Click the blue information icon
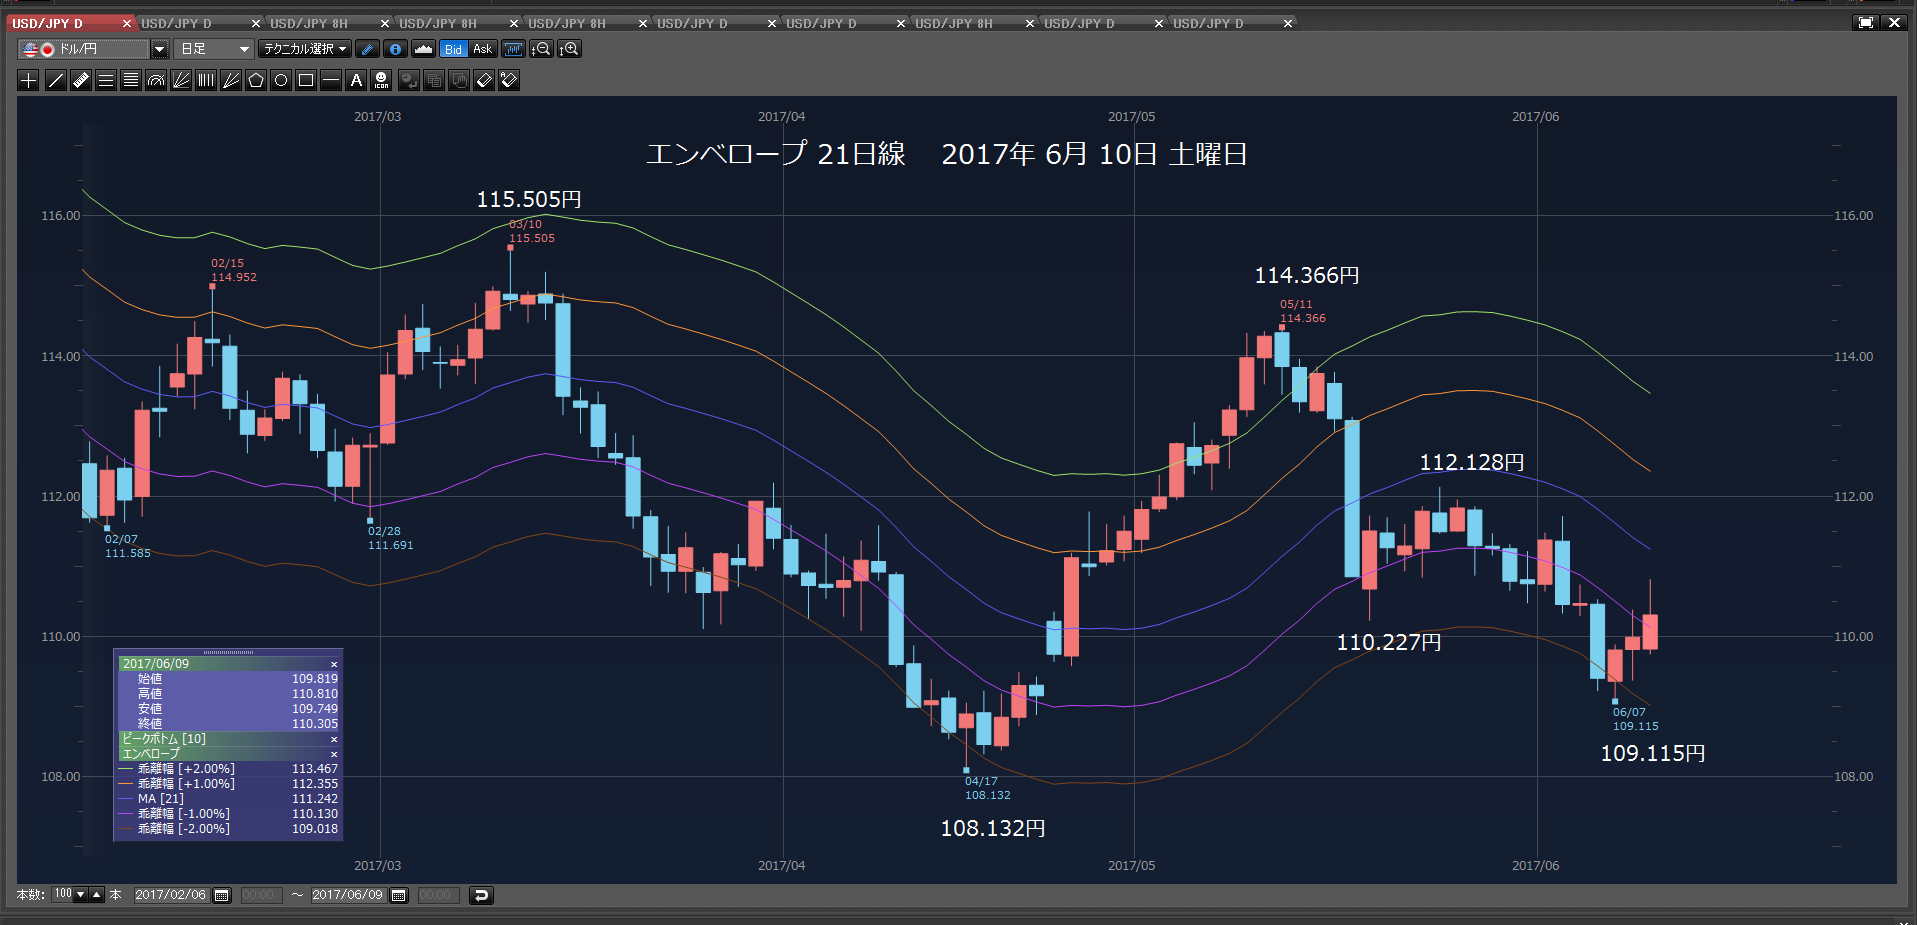The image size is (1917, 925). pyautogui.click(x=395, y=49)
